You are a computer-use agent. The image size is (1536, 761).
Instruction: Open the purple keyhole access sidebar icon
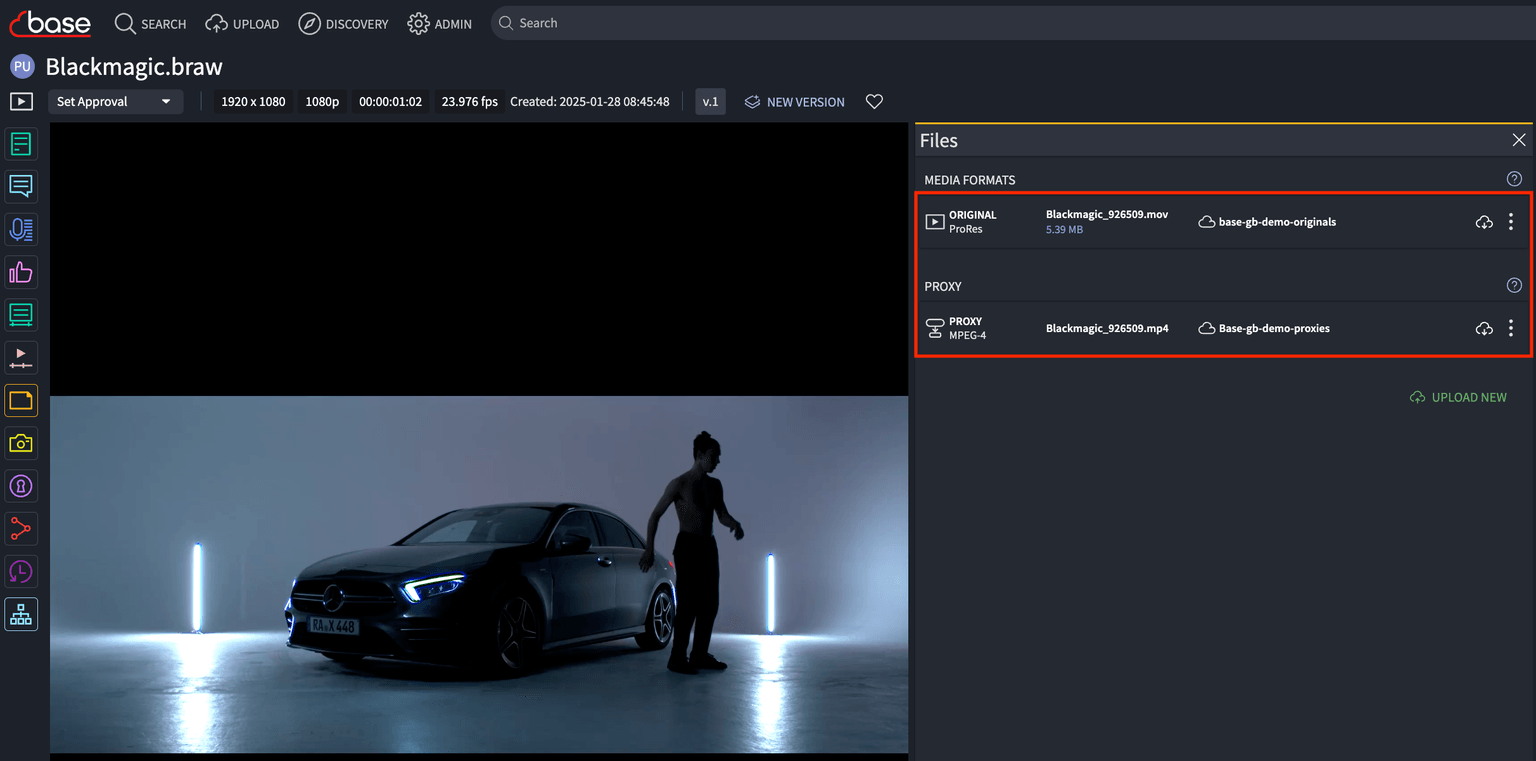[21, 486]
